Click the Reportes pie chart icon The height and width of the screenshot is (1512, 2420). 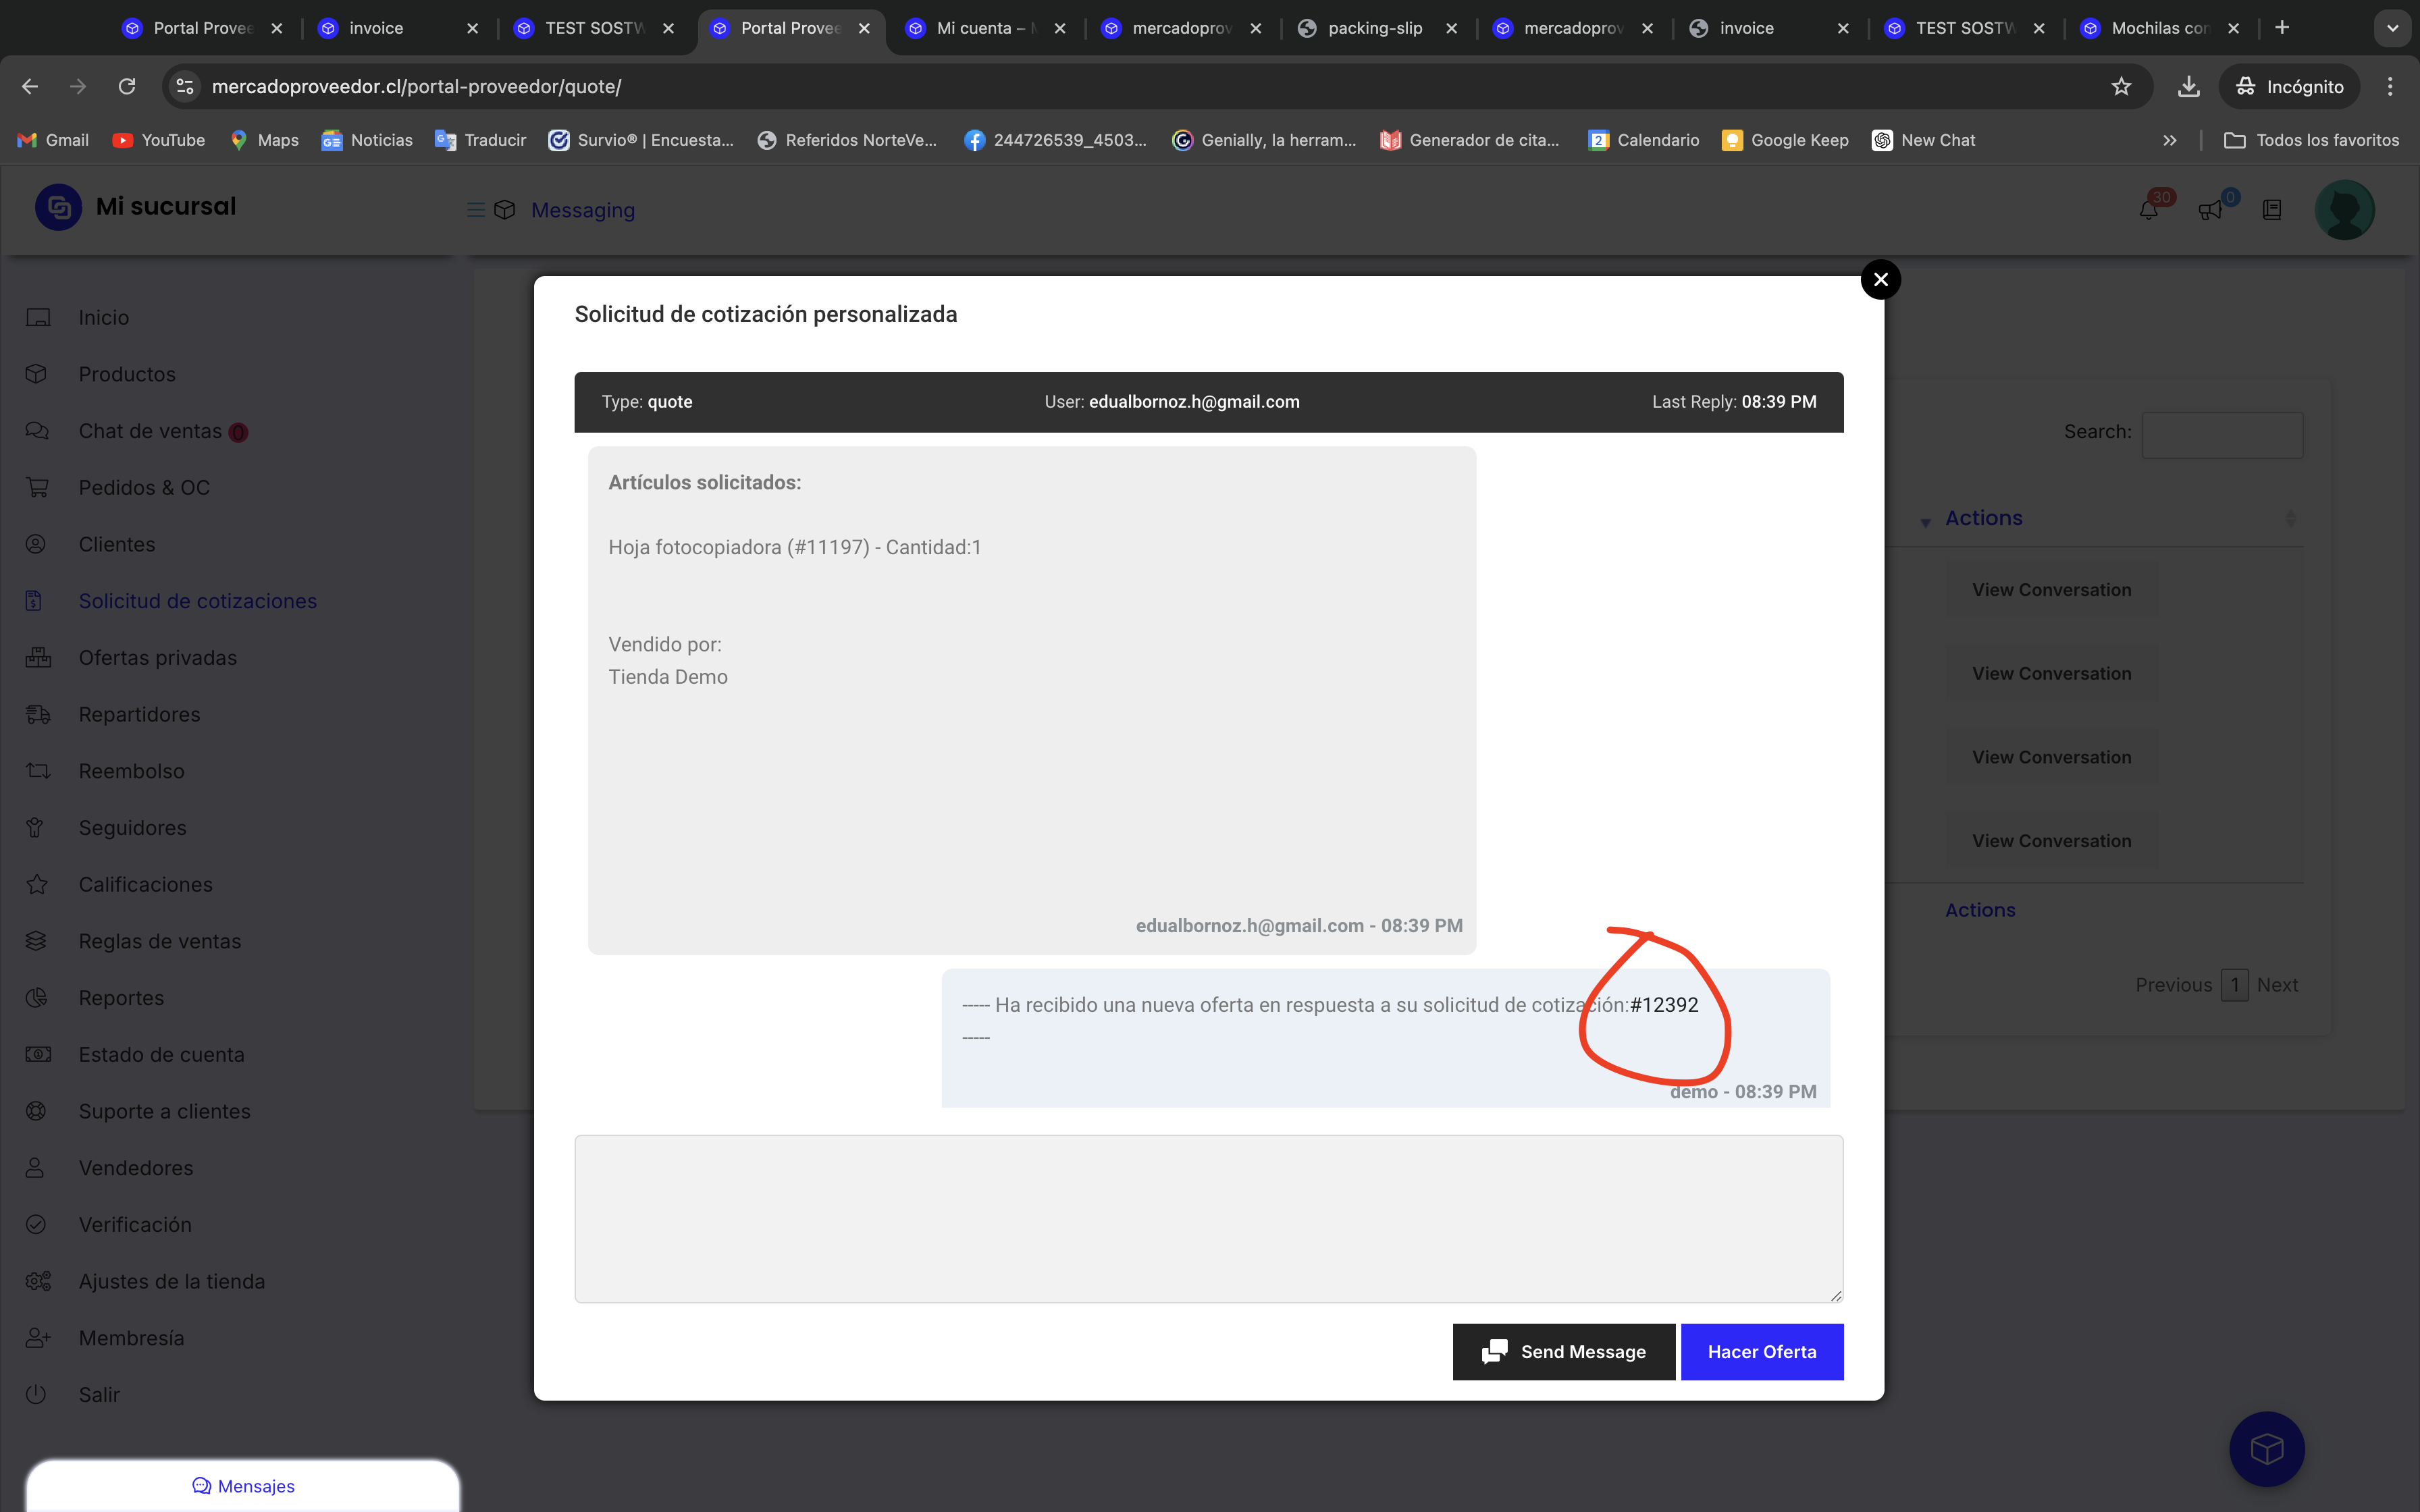[x=36, y=998]
